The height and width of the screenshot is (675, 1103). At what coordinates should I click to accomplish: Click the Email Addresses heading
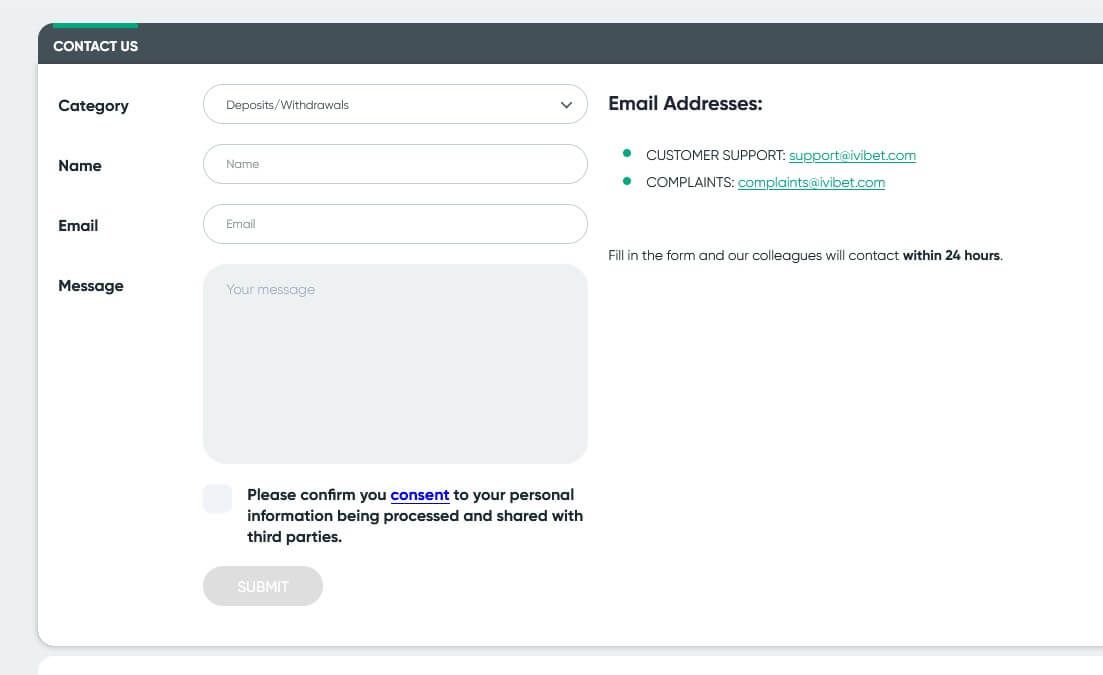[685, 103]
